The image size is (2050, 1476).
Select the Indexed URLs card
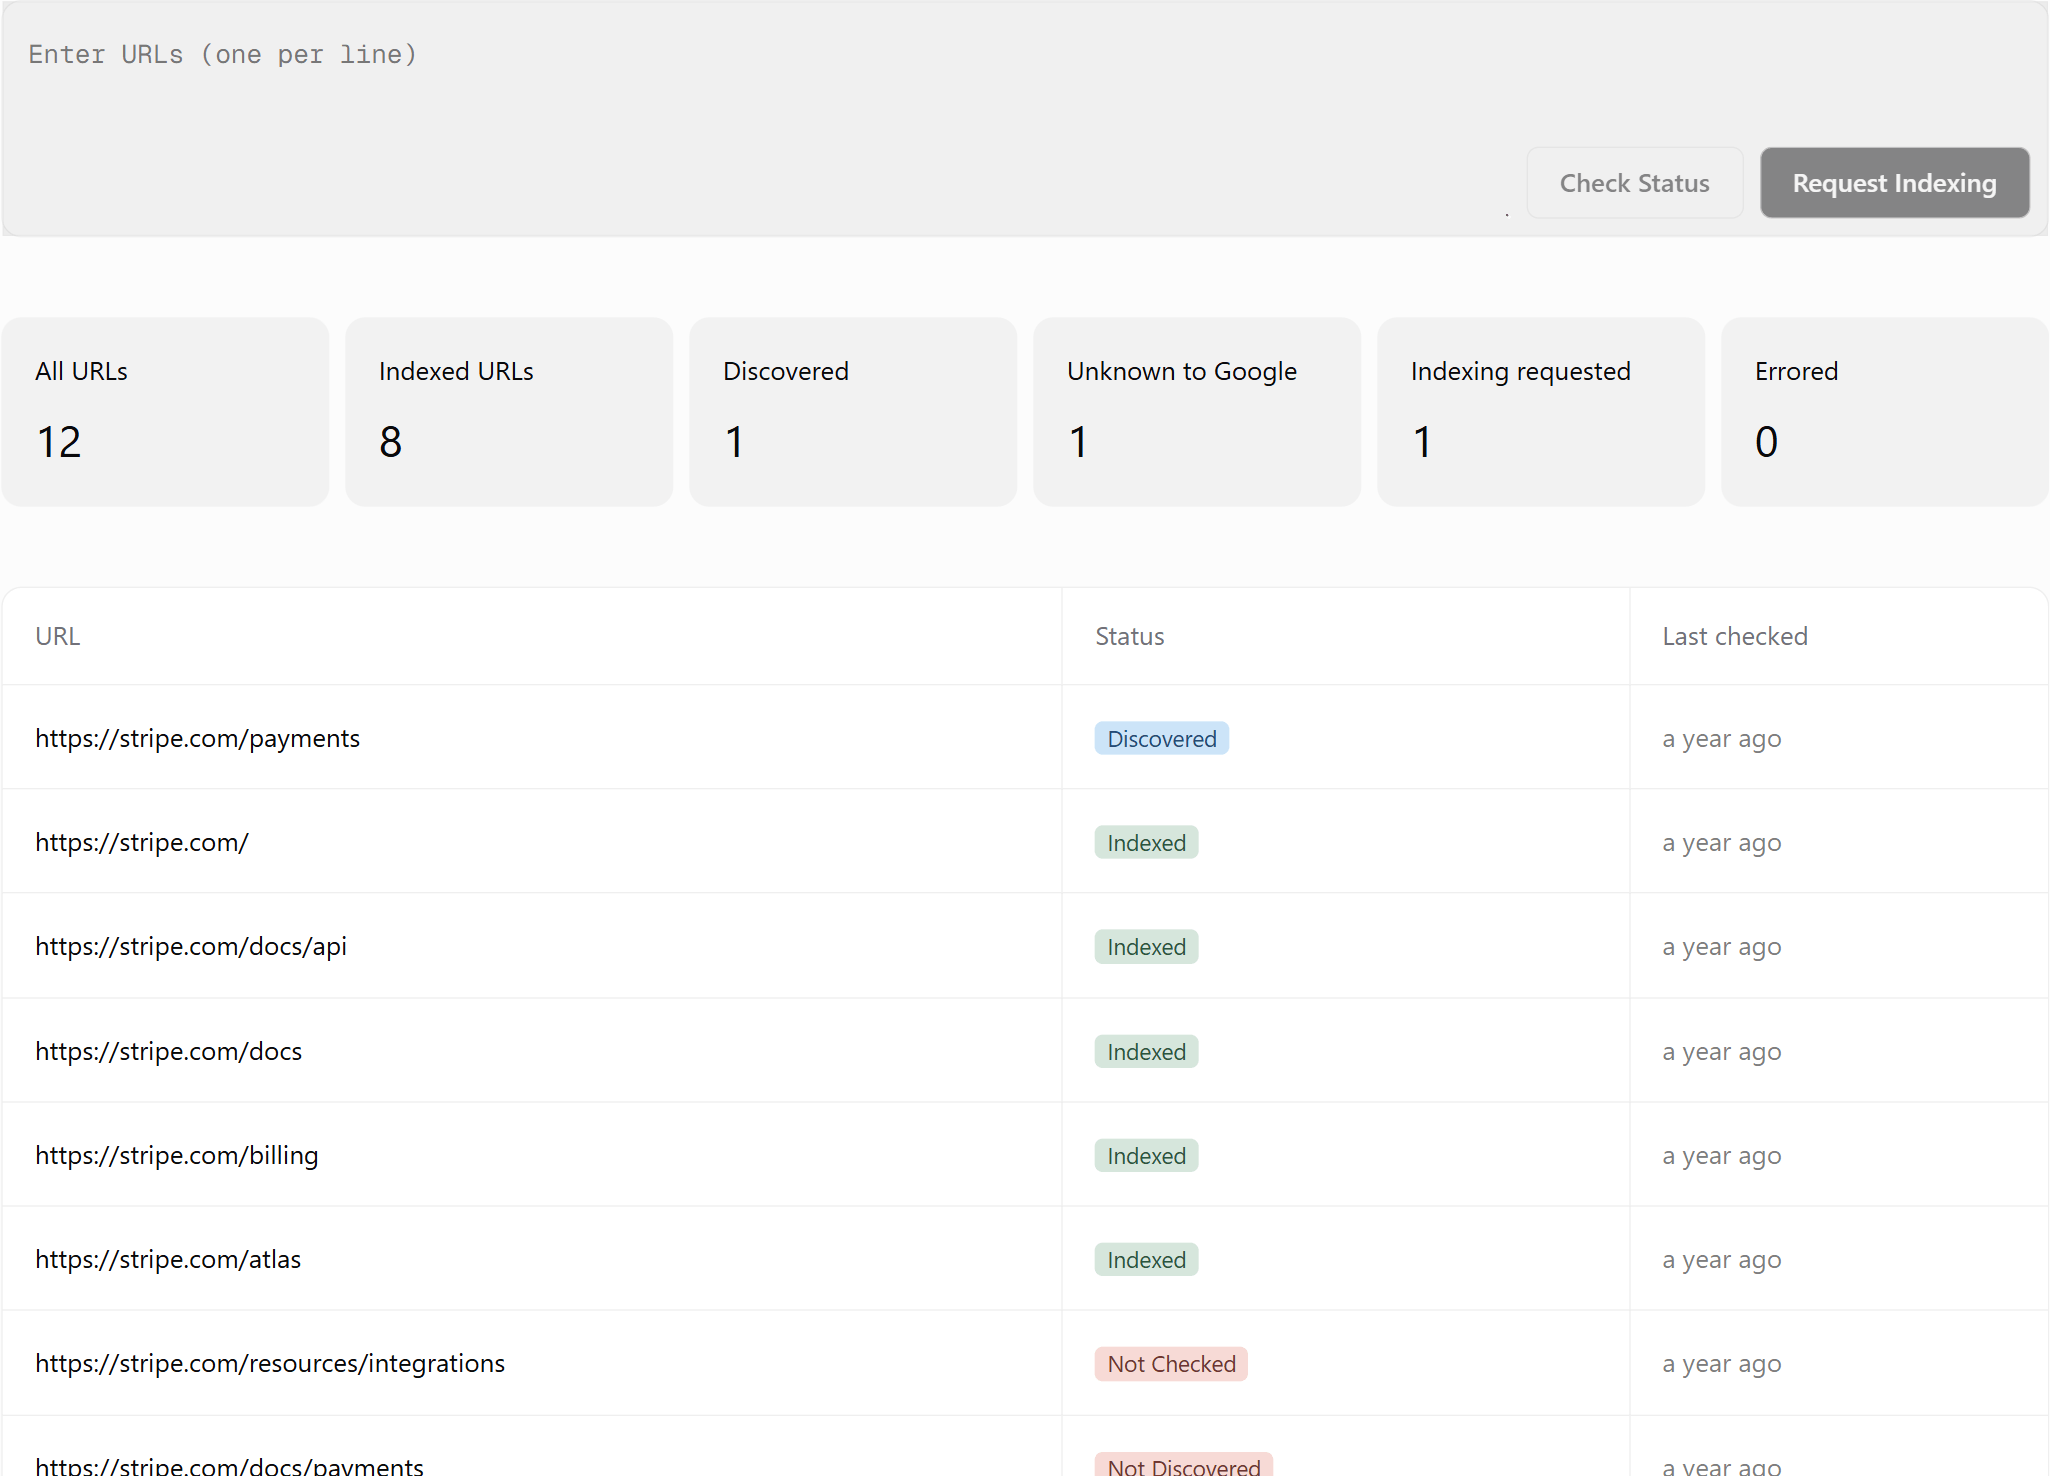coord(509,412)
